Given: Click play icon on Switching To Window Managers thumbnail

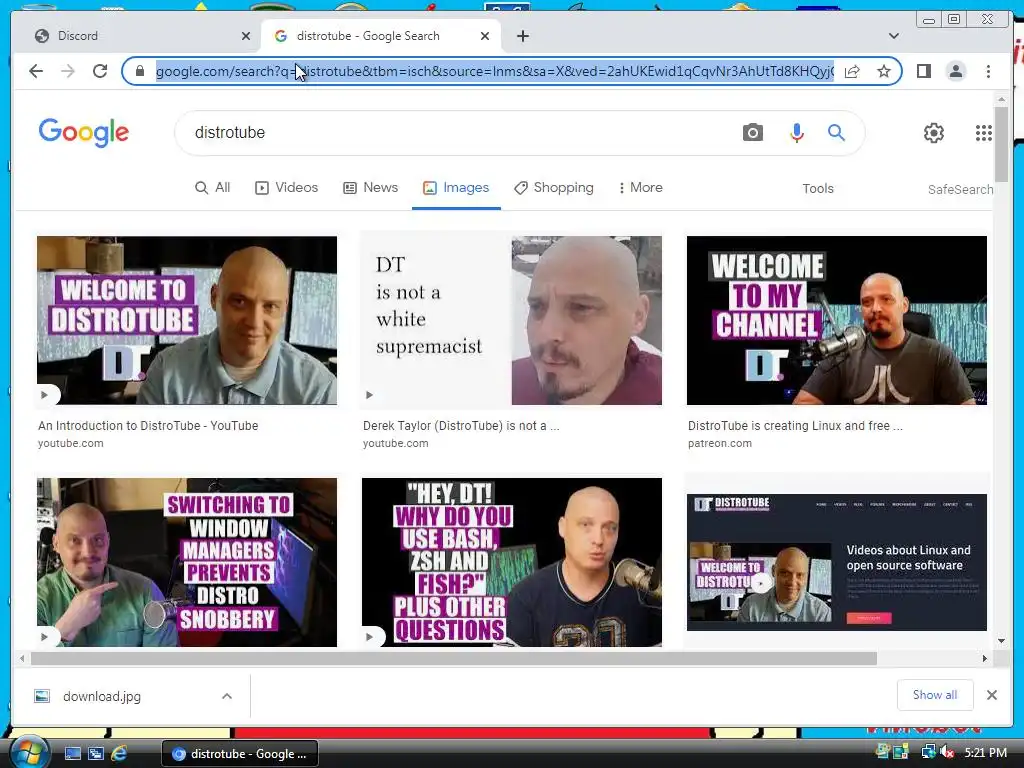Looking at the screenshot, I should (44, 637).
